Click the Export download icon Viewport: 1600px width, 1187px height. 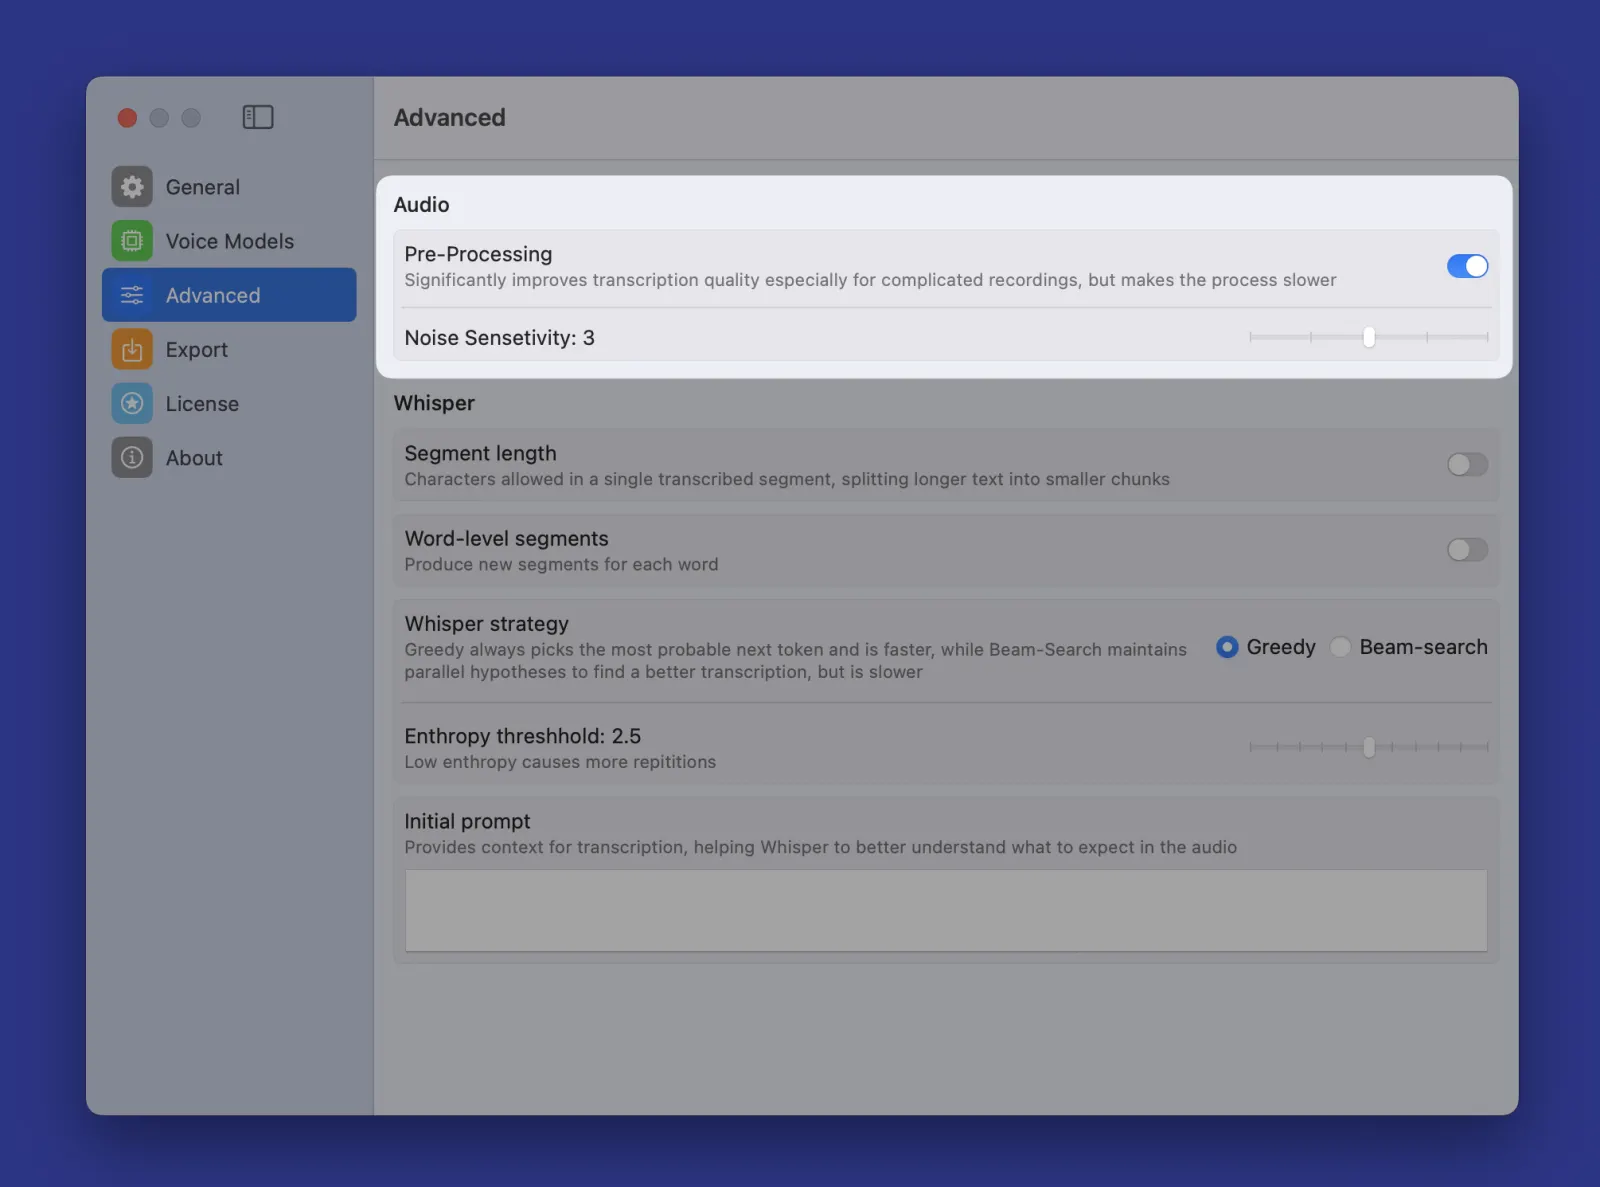pos(132,350)
